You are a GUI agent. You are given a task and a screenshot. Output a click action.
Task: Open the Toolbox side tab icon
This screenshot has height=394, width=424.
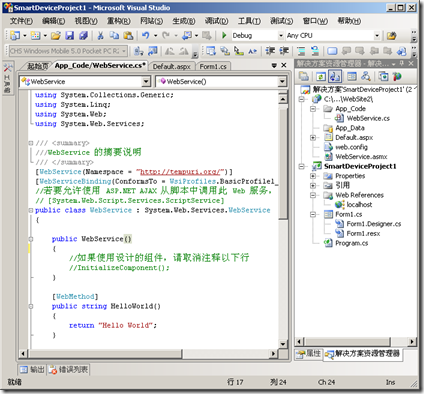click(8, 68)
